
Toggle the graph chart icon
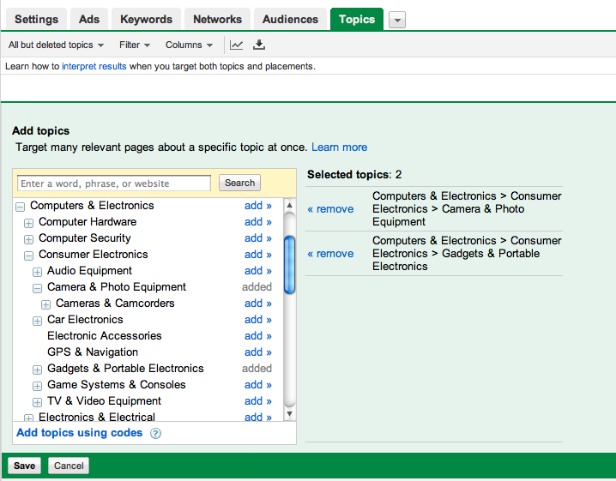tap(236, 45)
